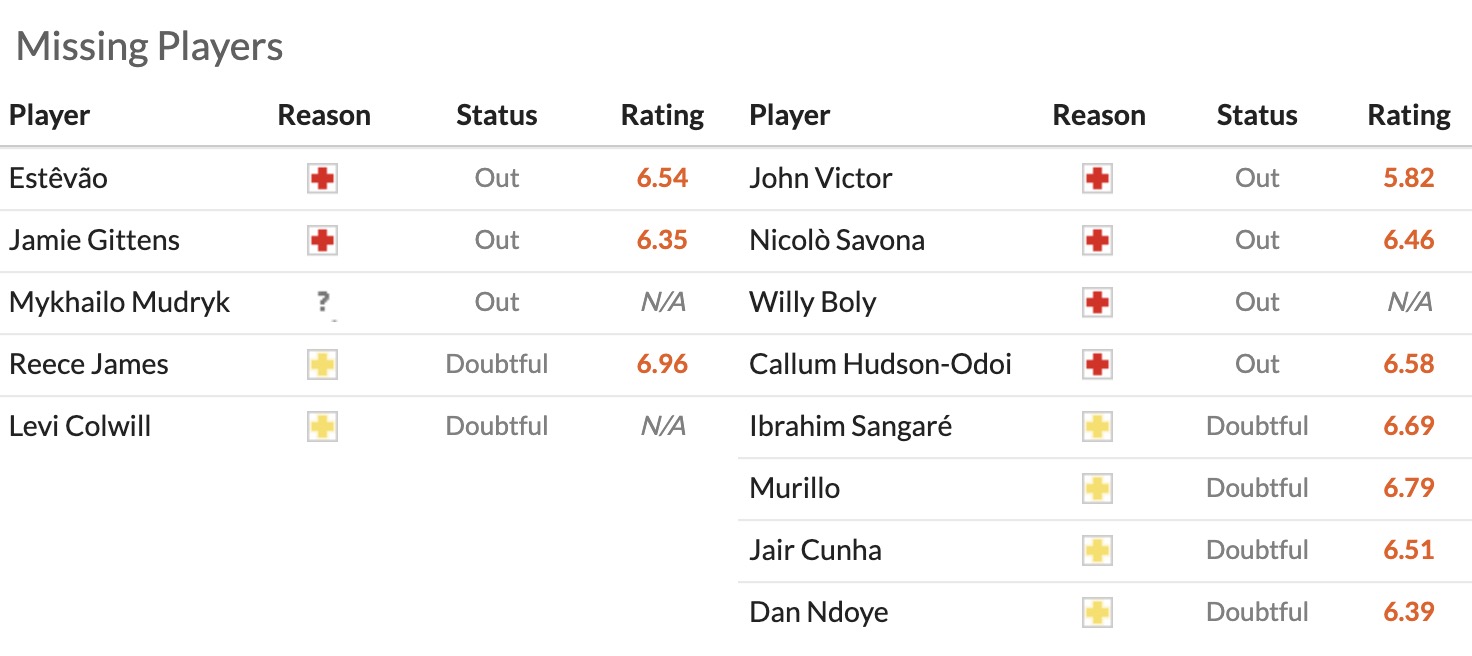Click Willy Boly's red cross icon
1472x656 pixels.
(x=1098, y=303)
